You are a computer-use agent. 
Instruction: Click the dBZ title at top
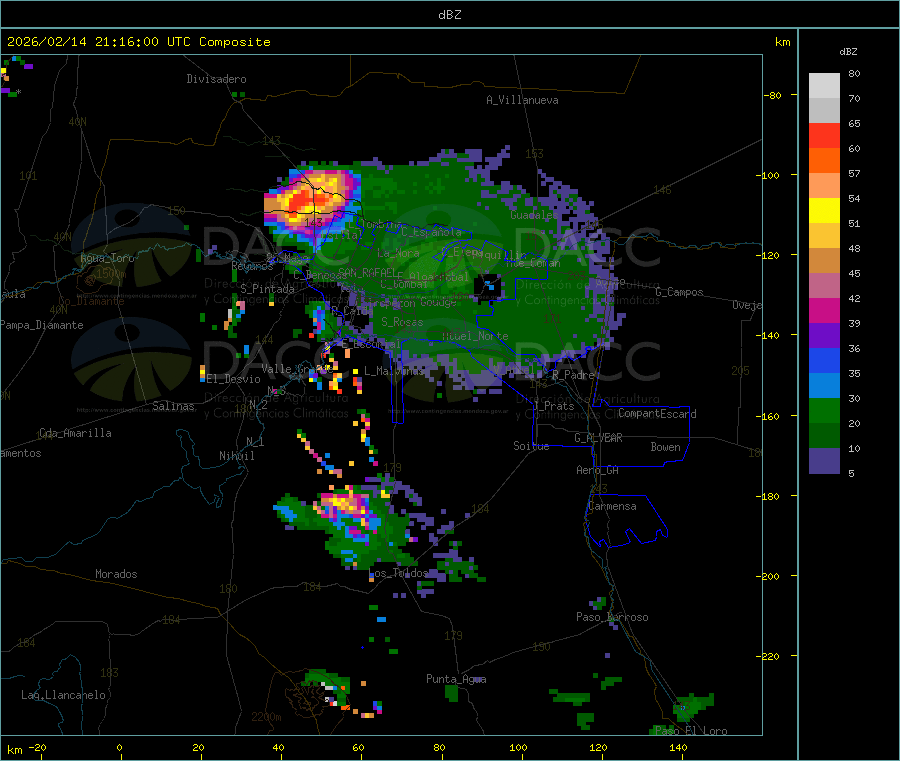pyautogui.click(x=449, y=15)
